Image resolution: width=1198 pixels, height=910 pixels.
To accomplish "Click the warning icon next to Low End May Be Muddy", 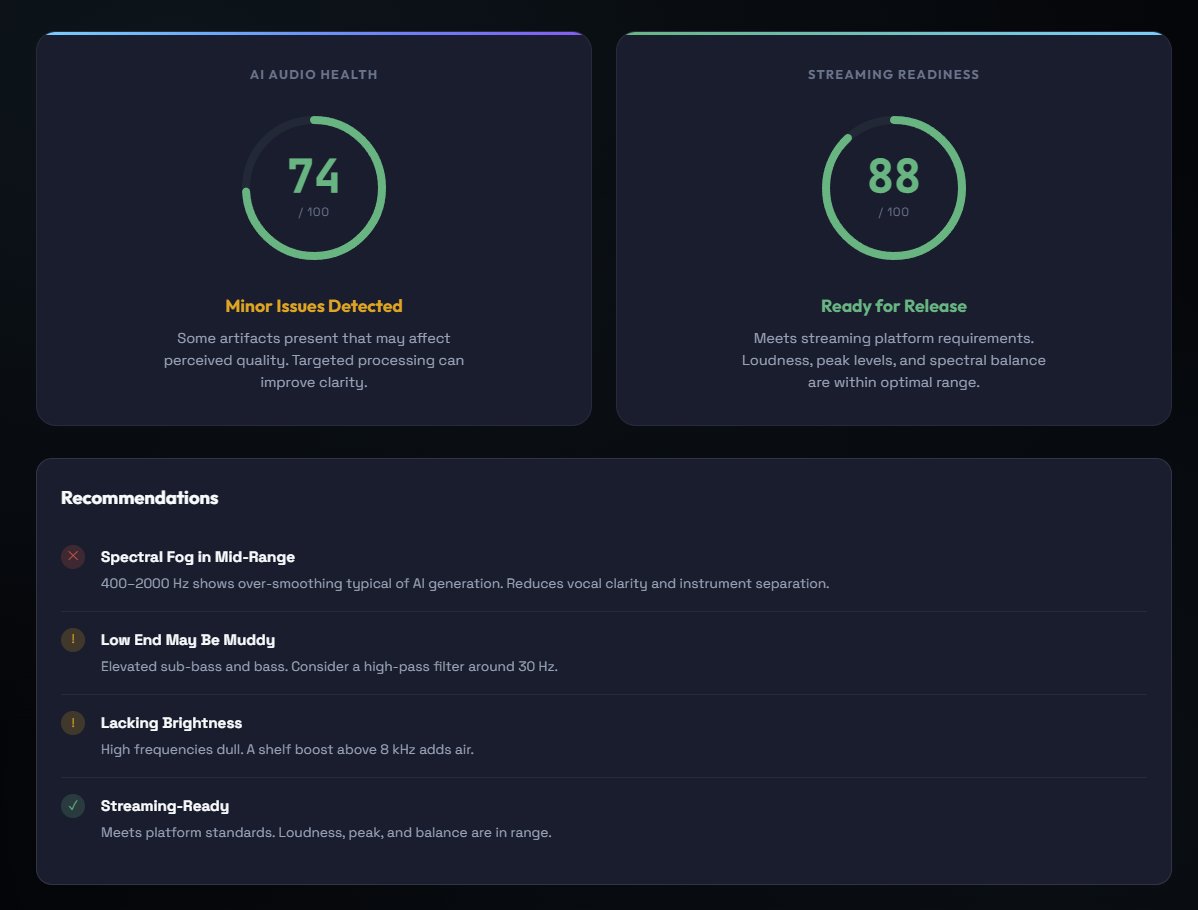I will [x=72, y=639].
